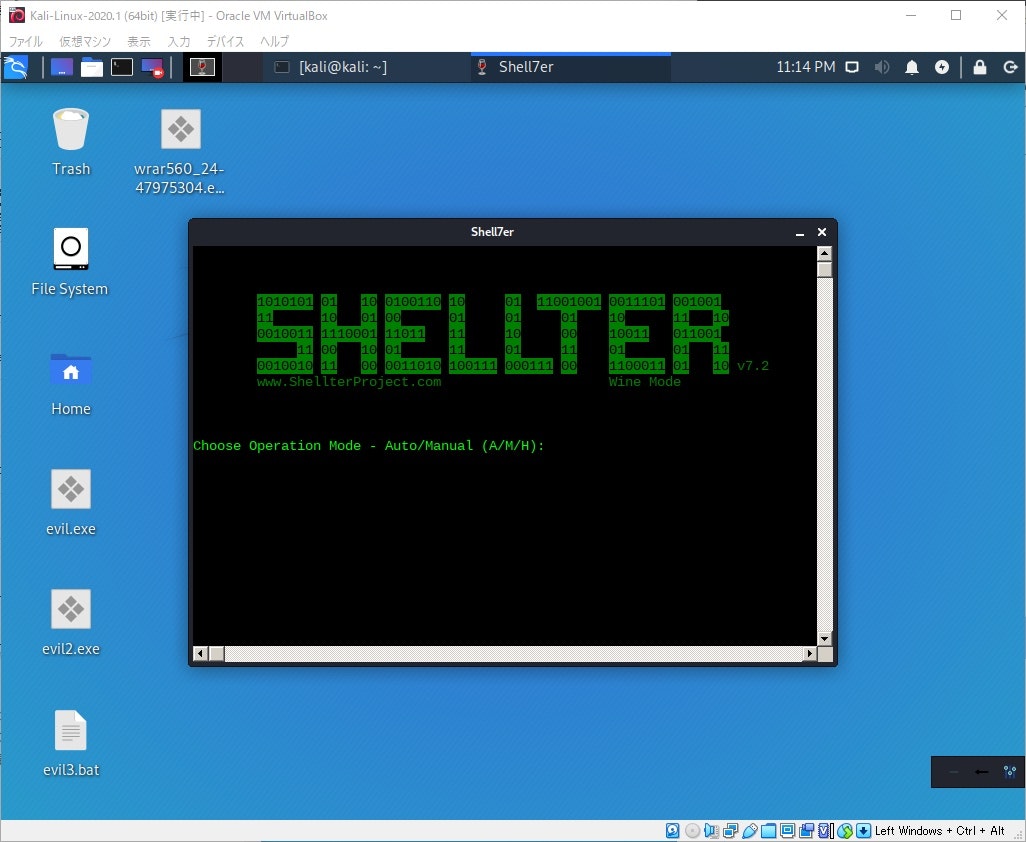Click the horizontal scrollbar thumb in Shell7er
Viewport: 1026px width, 842px height.
click(216, 653)
